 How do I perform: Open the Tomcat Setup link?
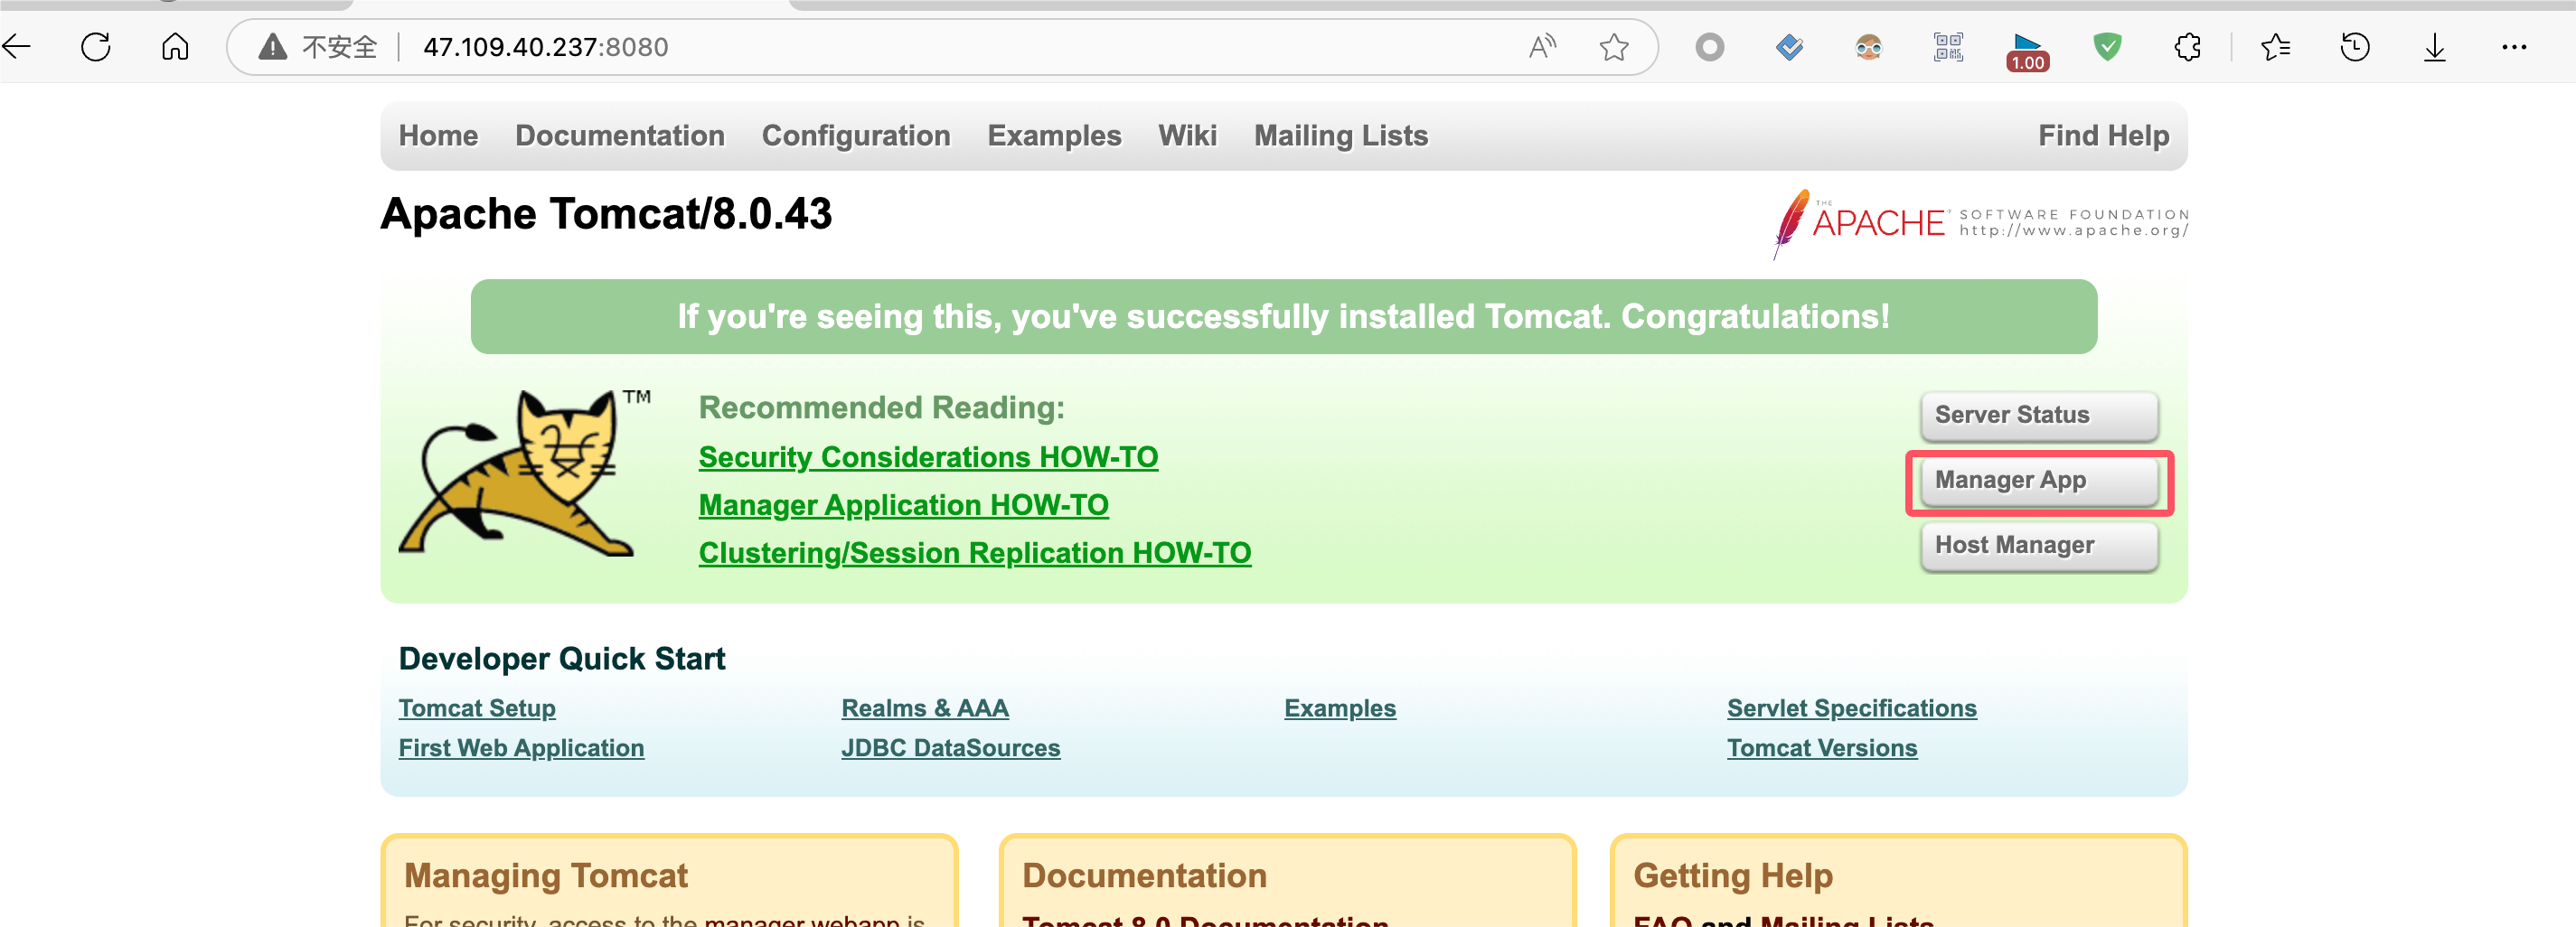[x=476, y=708]
